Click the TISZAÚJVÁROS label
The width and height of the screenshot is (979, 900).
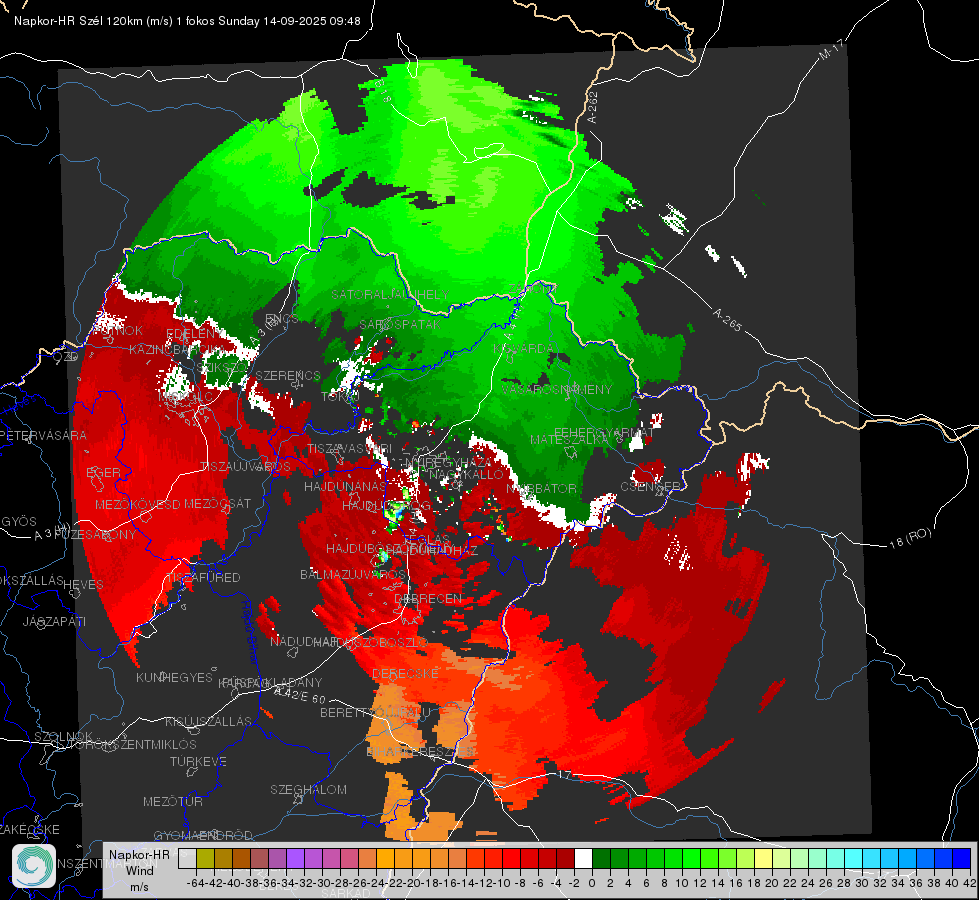click(x=245, y=467)
